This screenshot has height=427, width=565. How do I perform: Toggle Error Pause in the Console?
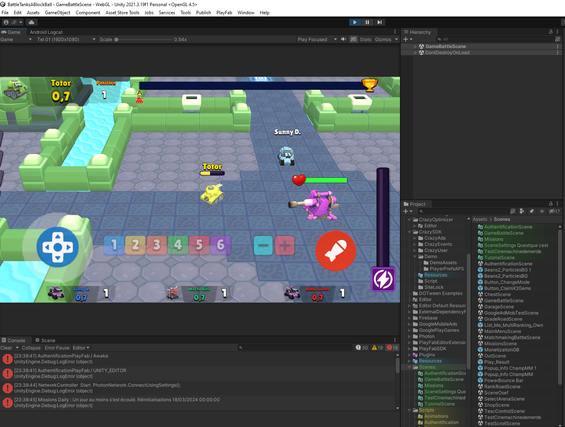point(57,348)
